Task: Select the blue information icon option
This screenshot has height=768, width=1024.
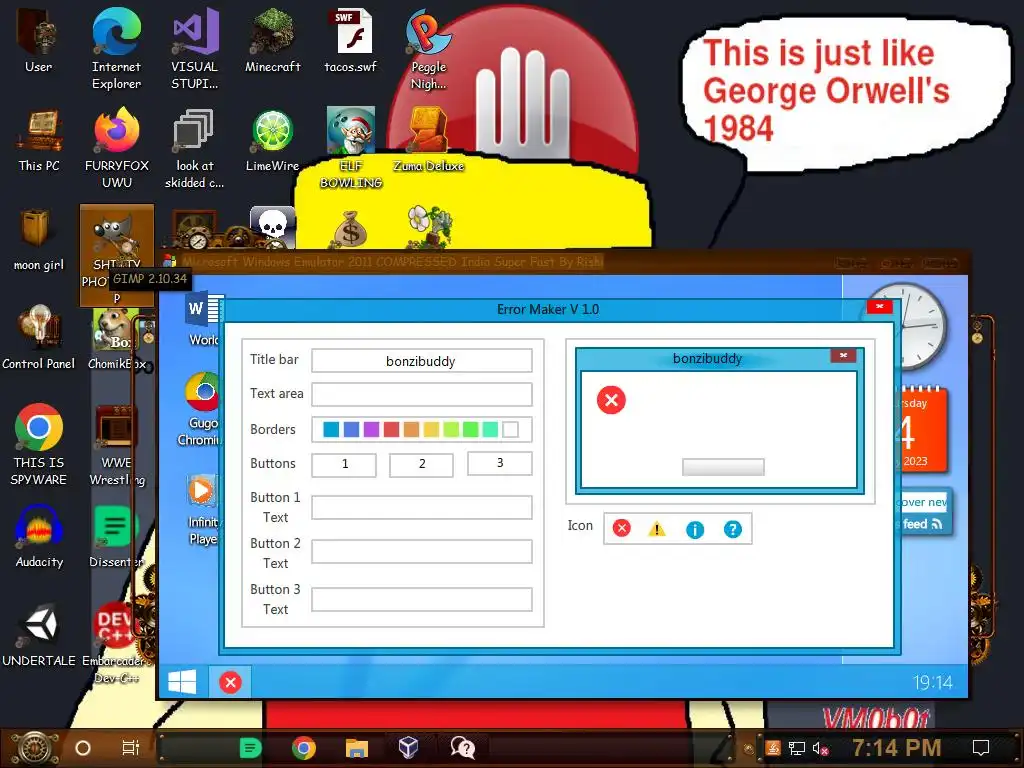Action: click(695, 529)
